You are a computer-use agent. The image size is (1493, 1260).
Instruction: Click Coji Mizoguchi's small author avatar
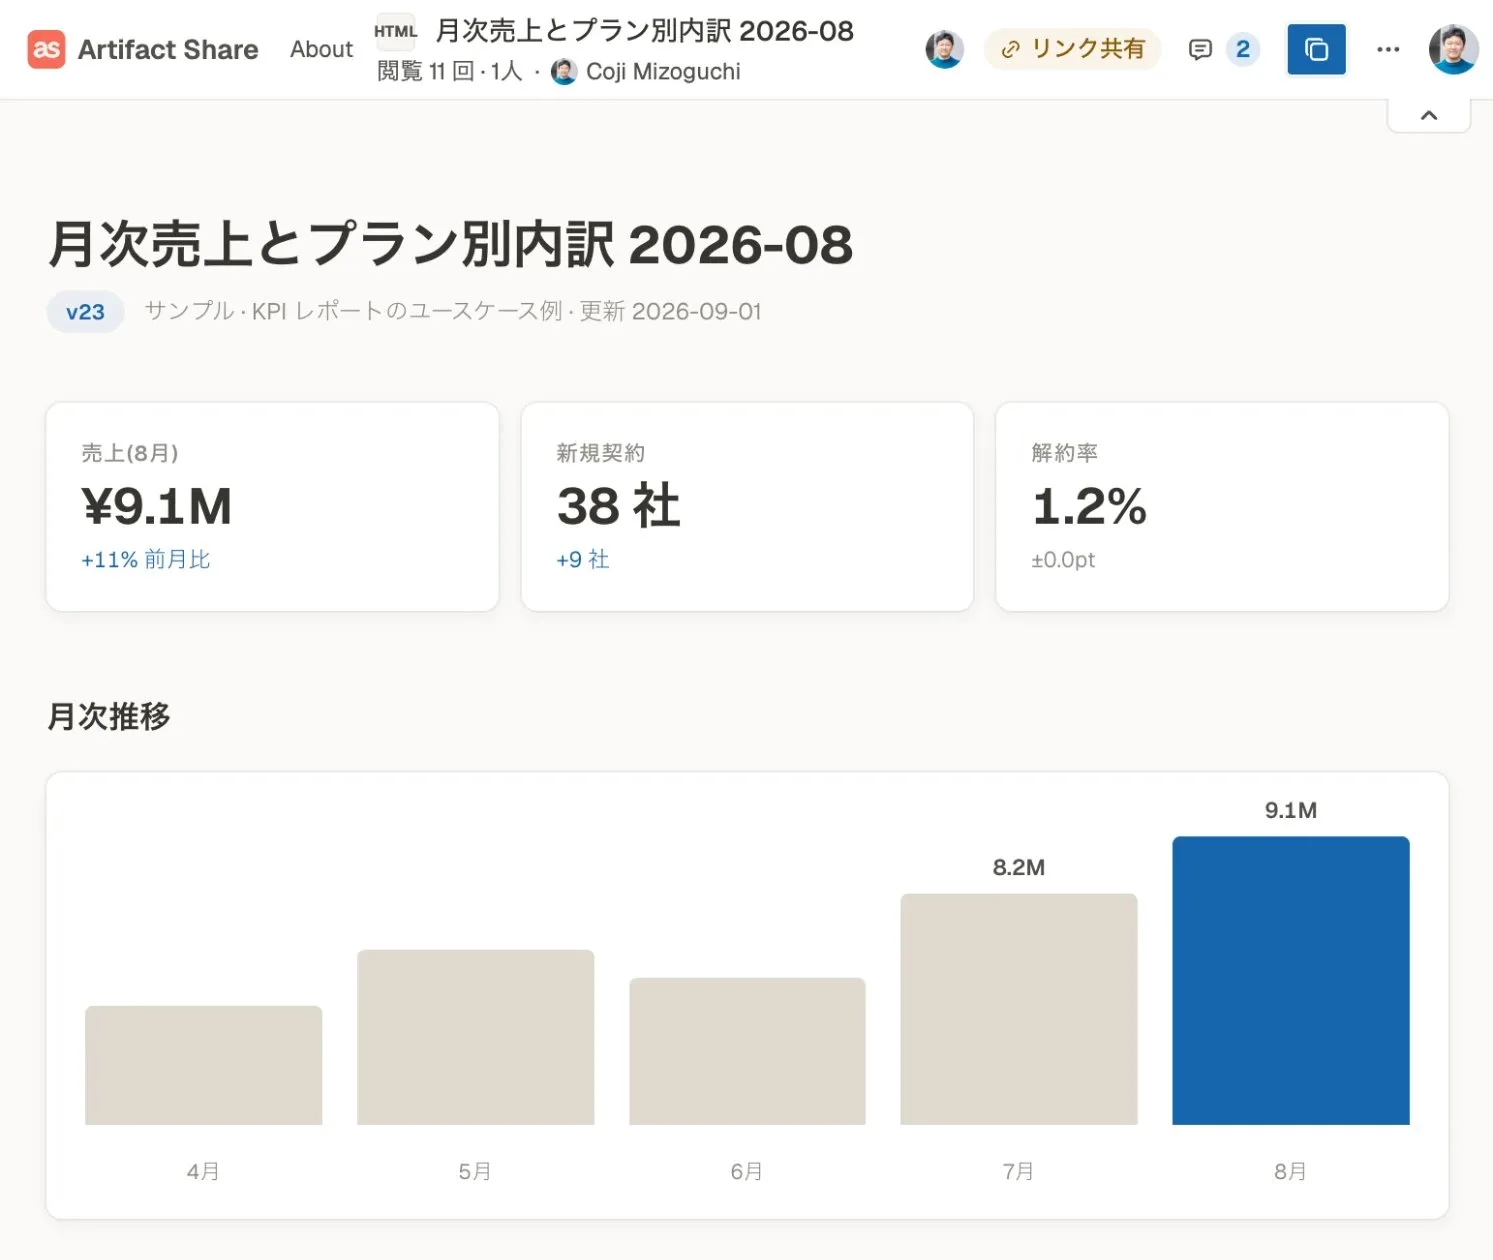pyautogui.click(x=564, y=72)
